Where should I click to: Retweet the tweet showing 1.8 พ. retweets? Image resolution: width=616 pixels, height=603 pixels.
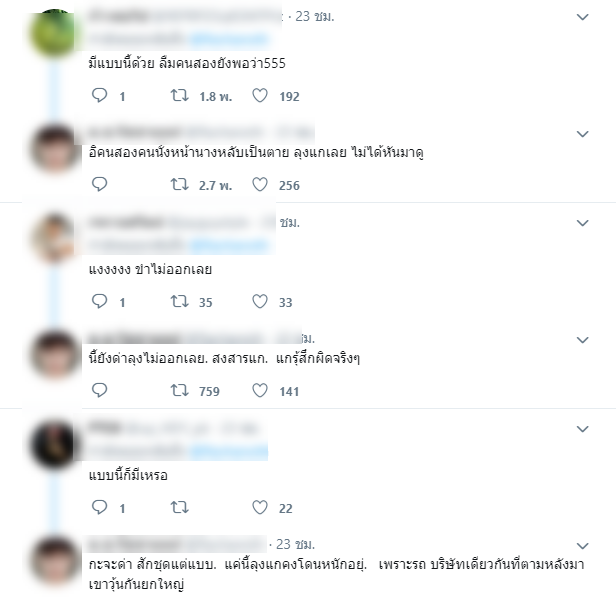[x=180, y=95]
